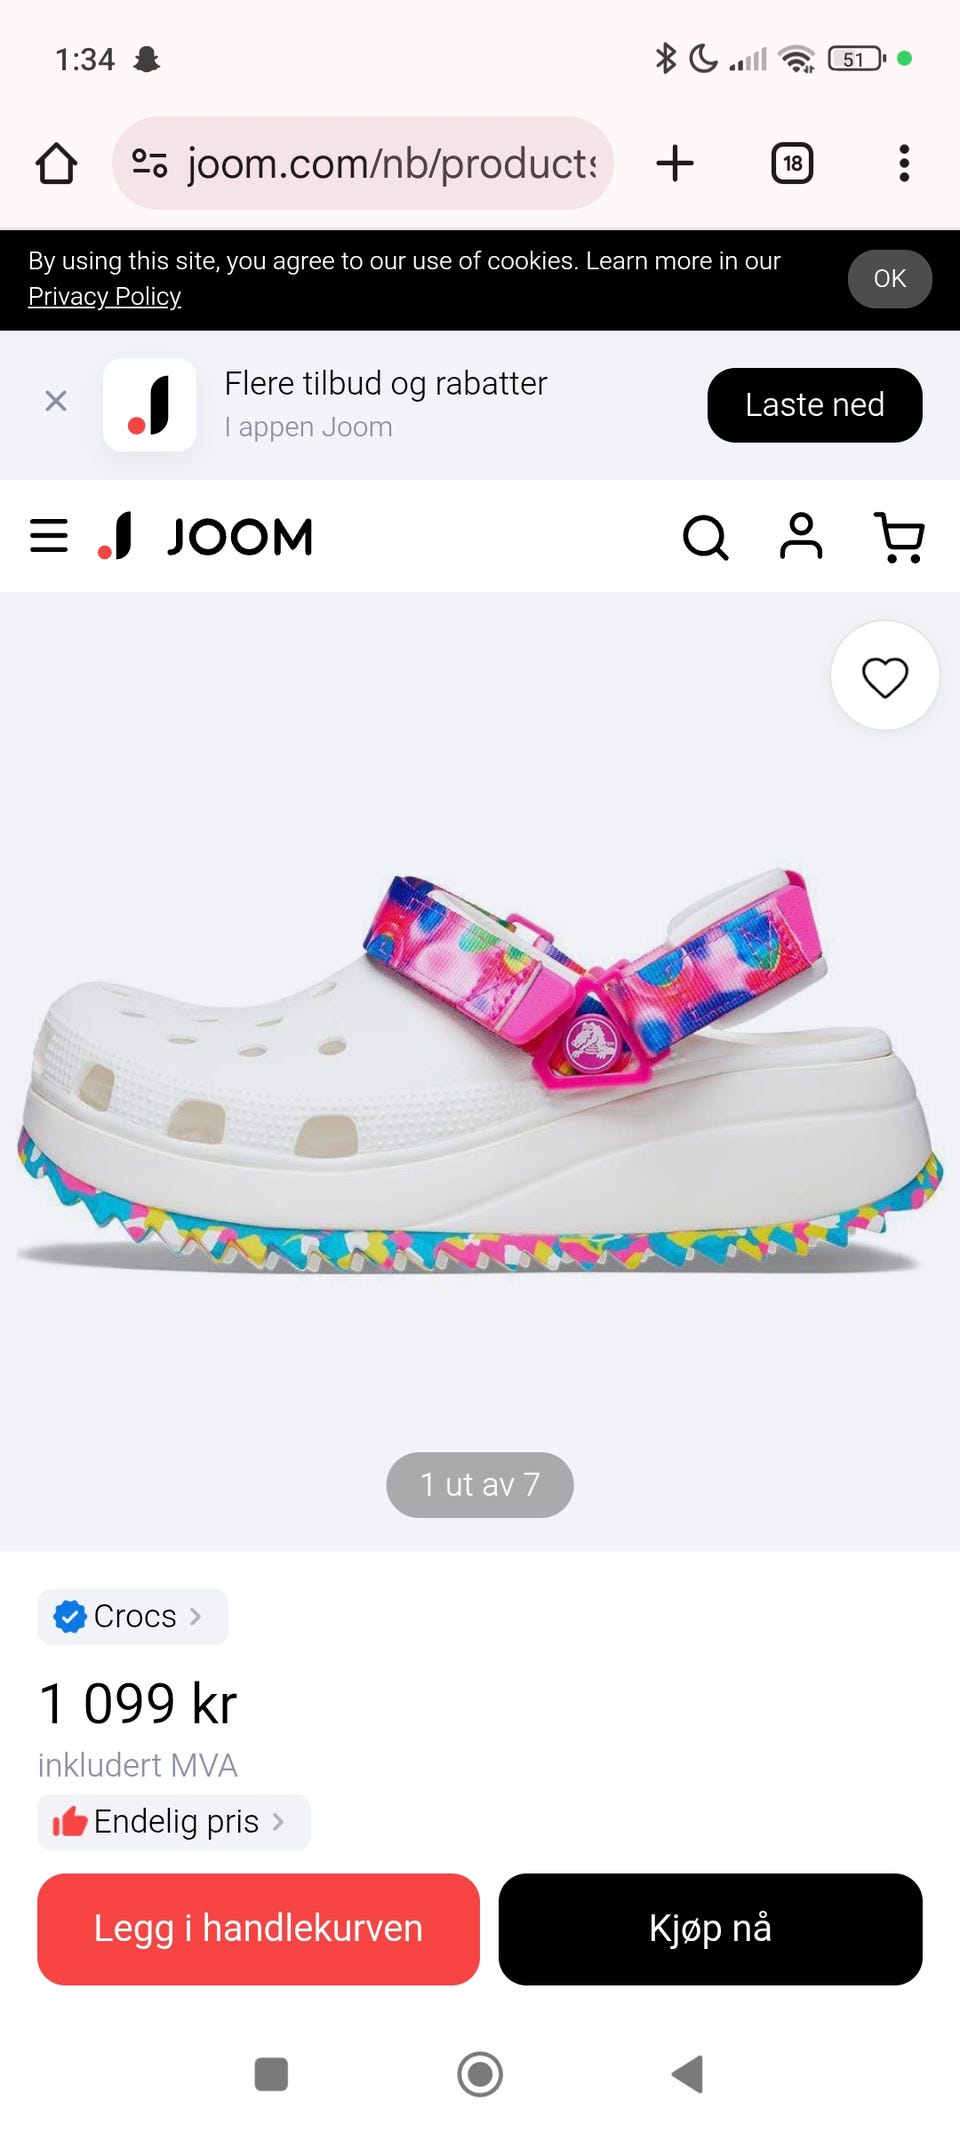Open the browser three-dot overflow menu

tap(904, 163)
